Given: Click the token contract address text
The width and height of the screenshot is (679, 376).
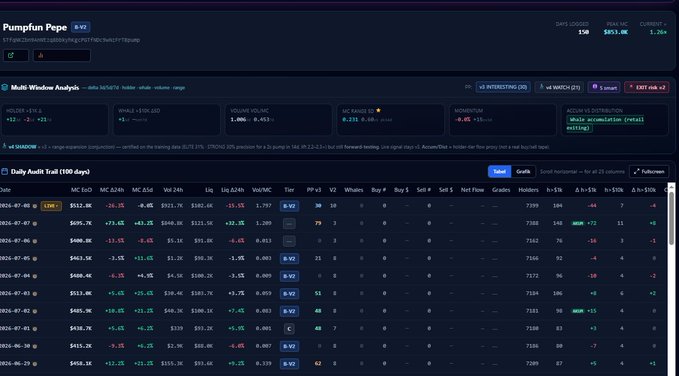Looking at the screenshot, I should (71, 40).
